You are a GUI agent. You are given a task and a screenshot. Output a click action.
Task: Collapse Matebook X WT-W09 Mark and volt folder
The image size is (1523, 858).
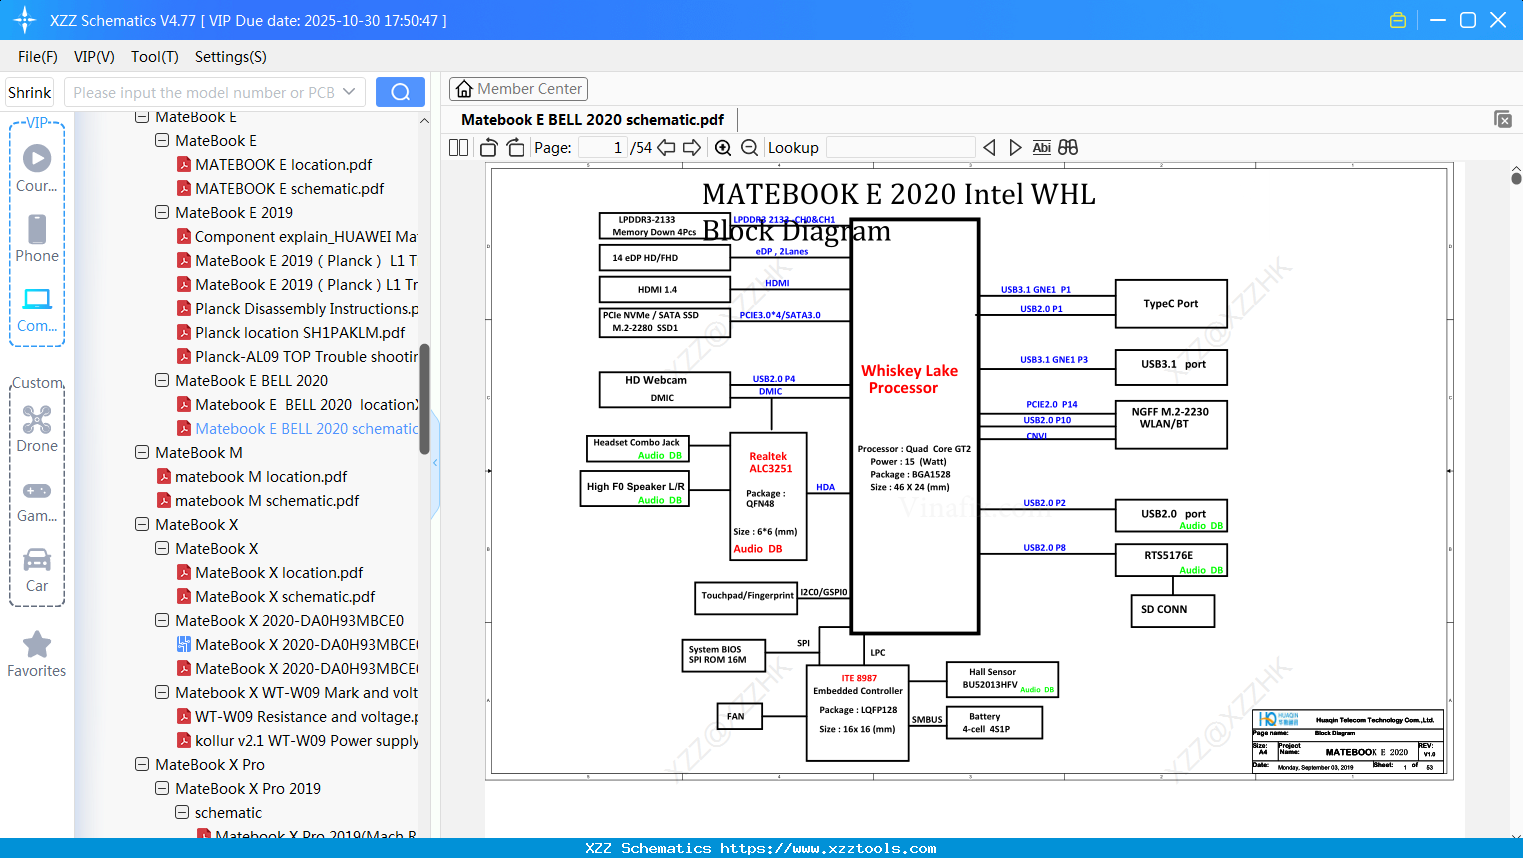point(162,693)
